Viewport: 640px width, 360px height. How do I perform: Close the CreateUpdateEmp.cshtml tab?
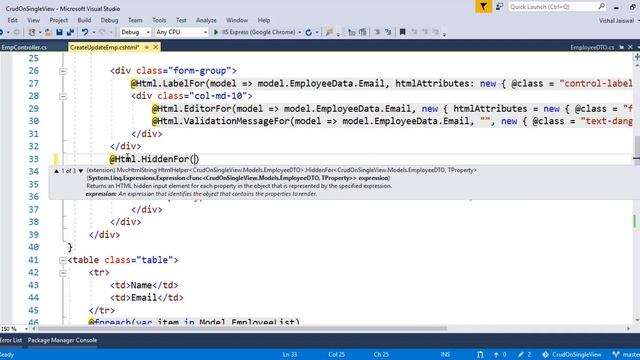156,47
